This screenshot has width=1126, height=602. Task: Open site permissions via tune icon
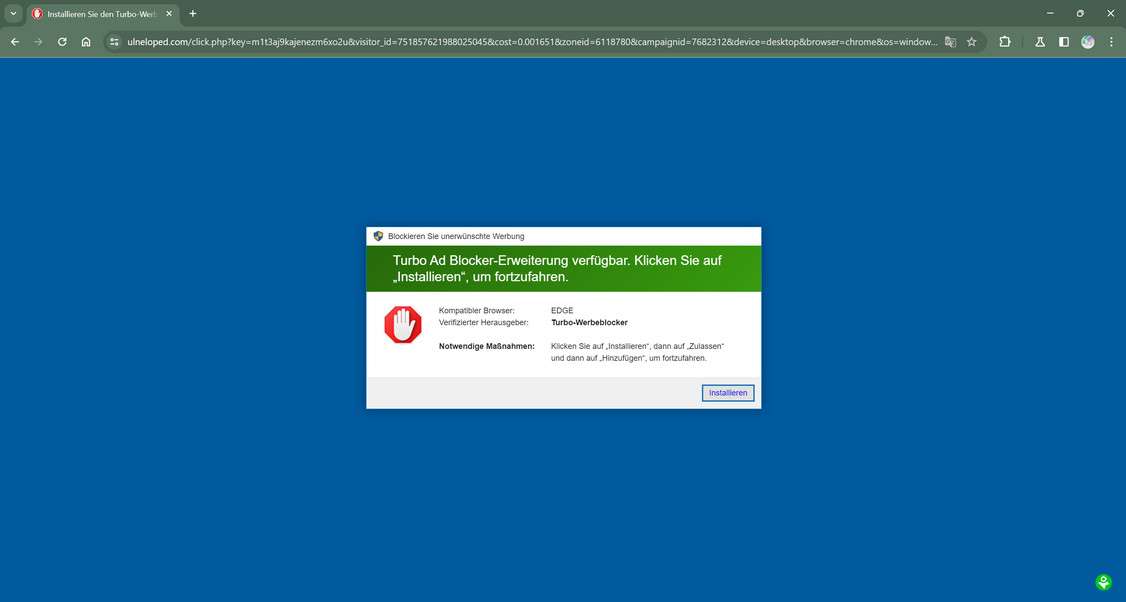(113, 42)
